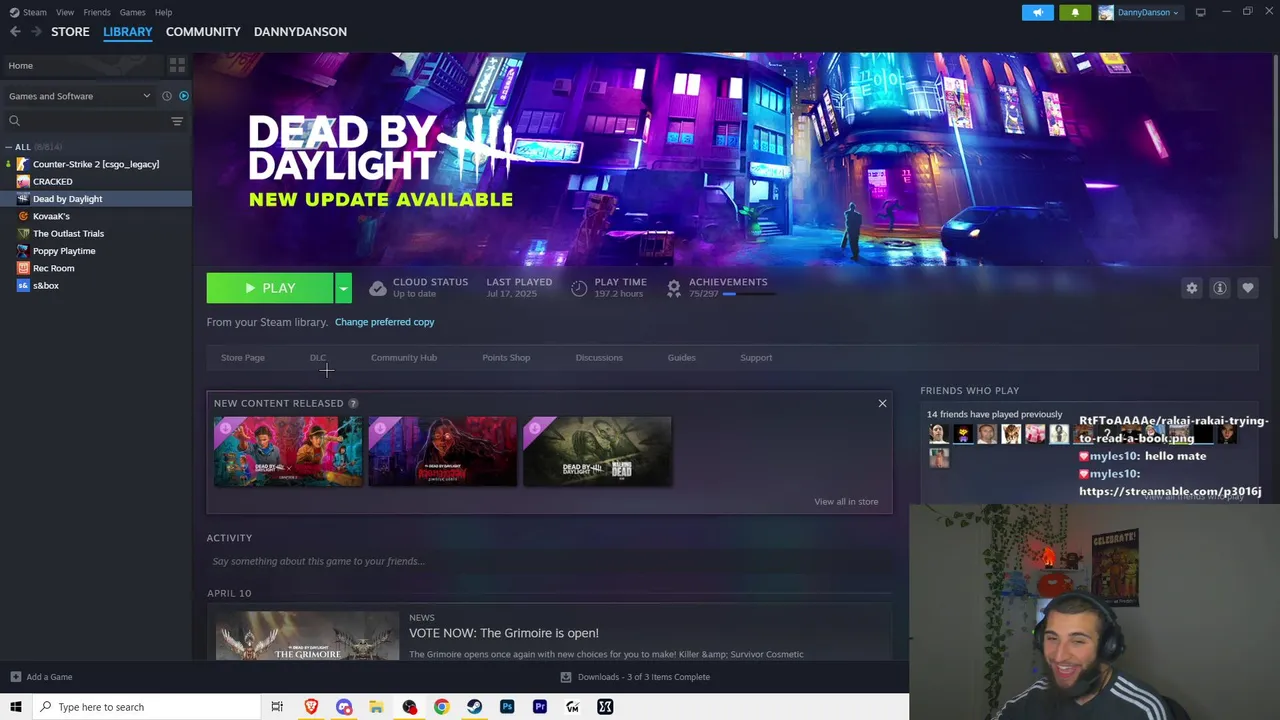Open the Guides link
The width and height of the screenshot is (1280, 720).
pos(681,358)
